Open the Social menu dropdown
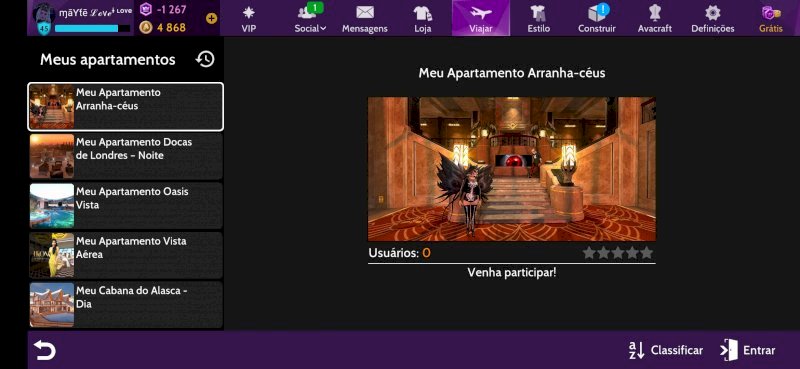The image size is (800, 369). [x=310, y=18]
